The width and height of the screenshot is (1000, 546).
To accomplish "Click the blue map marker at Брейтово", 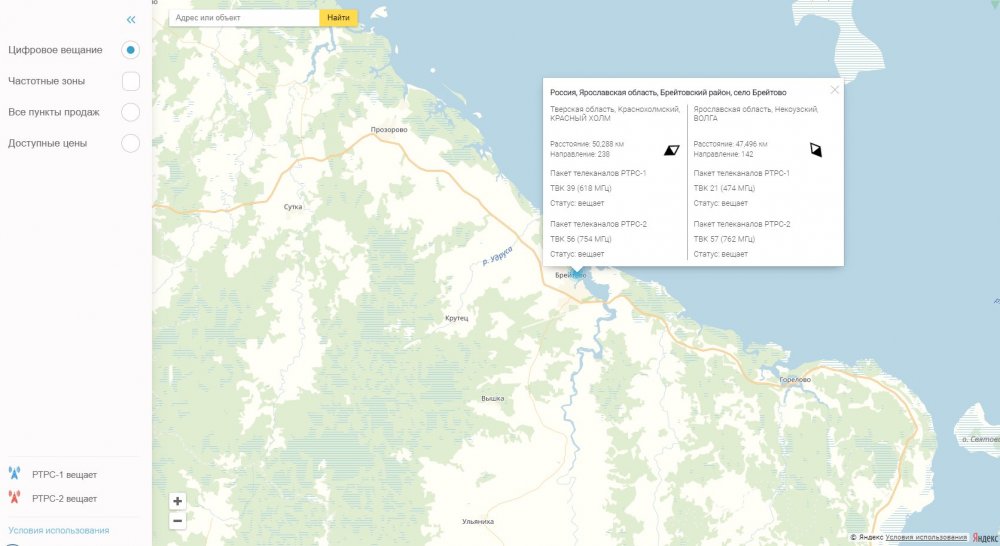I will point(578,271).
